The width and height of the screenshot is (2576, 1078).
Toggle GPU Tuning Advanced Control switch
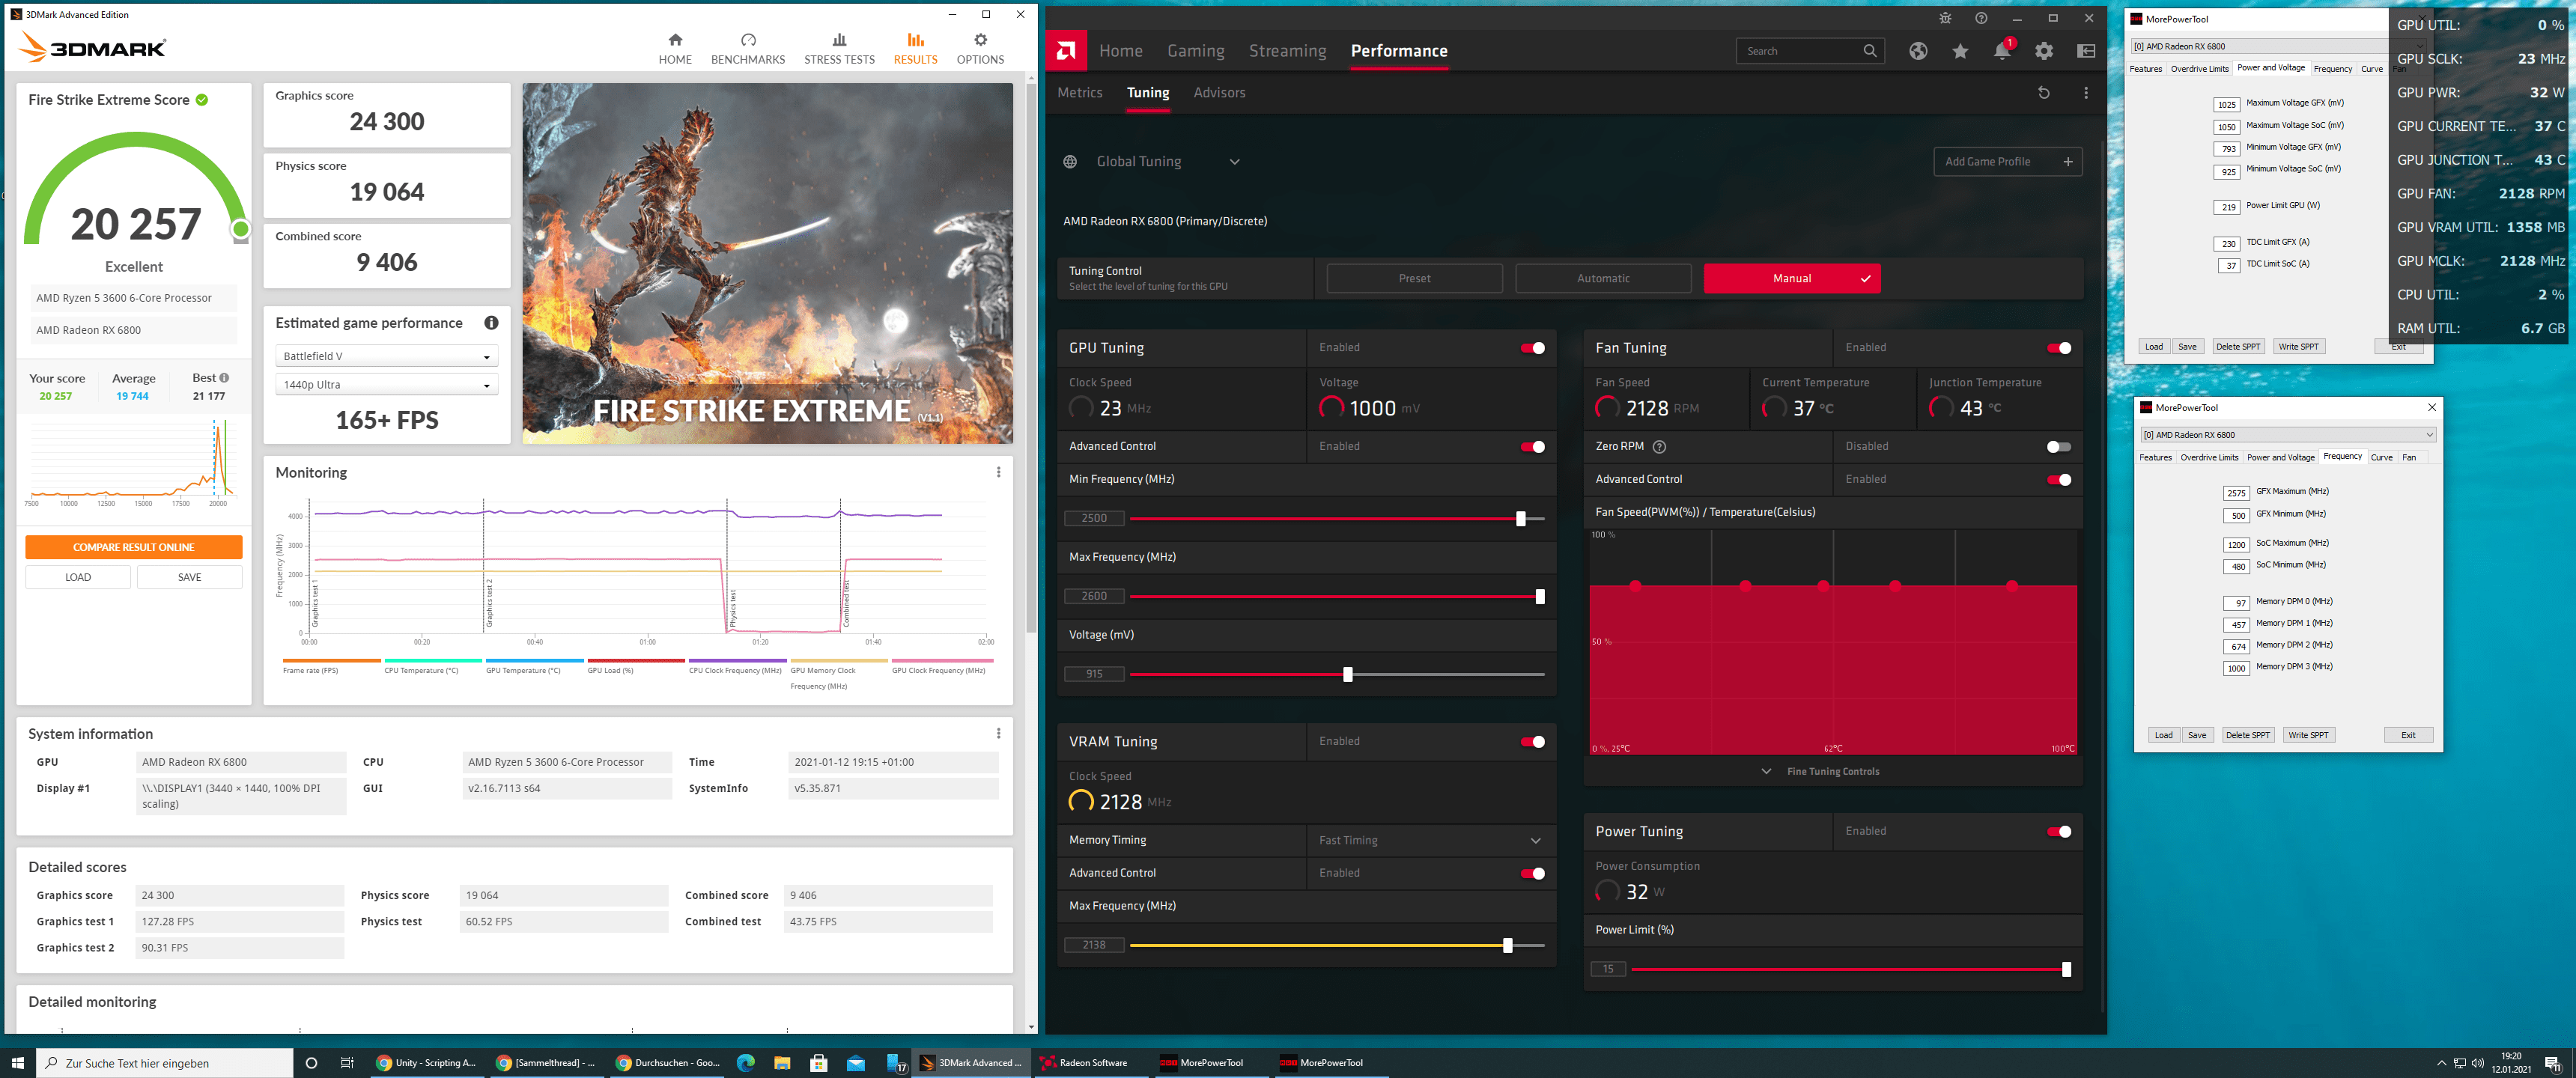tap(1532, 447)
